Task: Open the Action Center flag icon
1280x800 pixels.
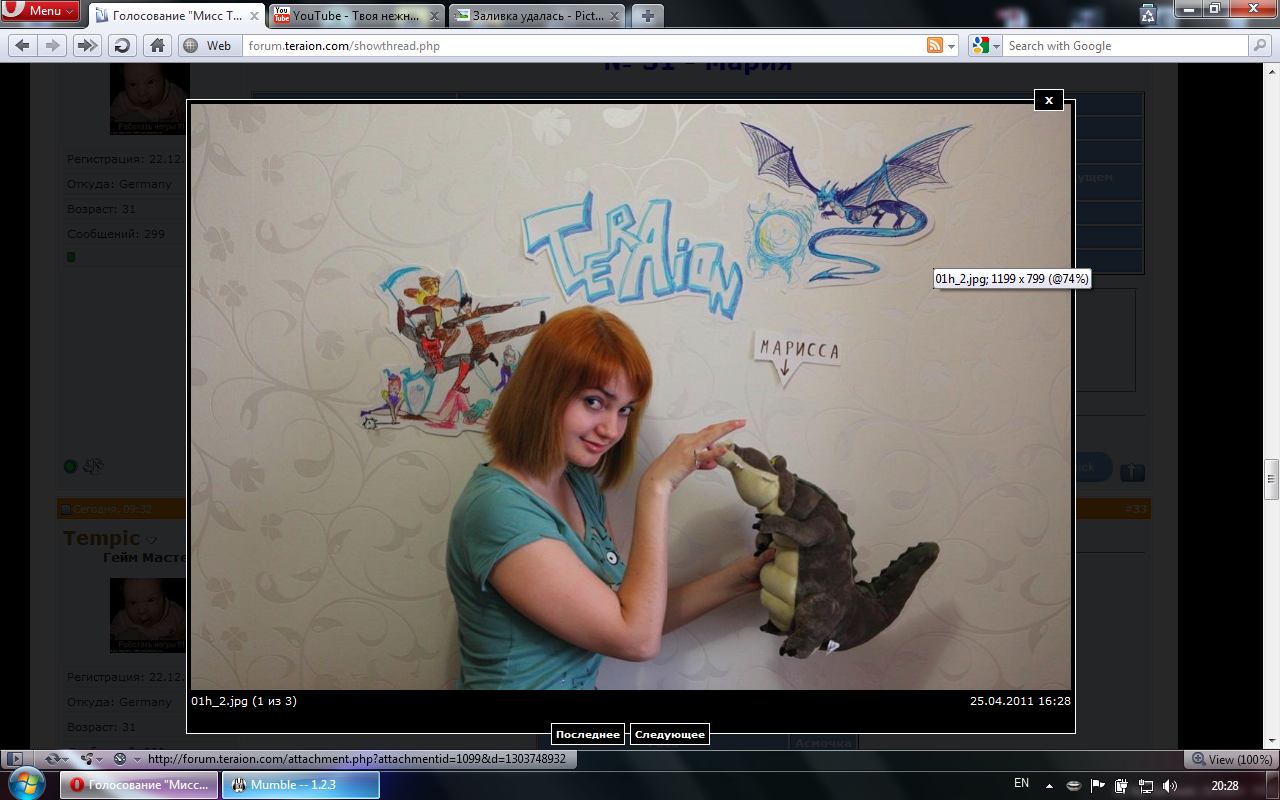Action: 1097,785
